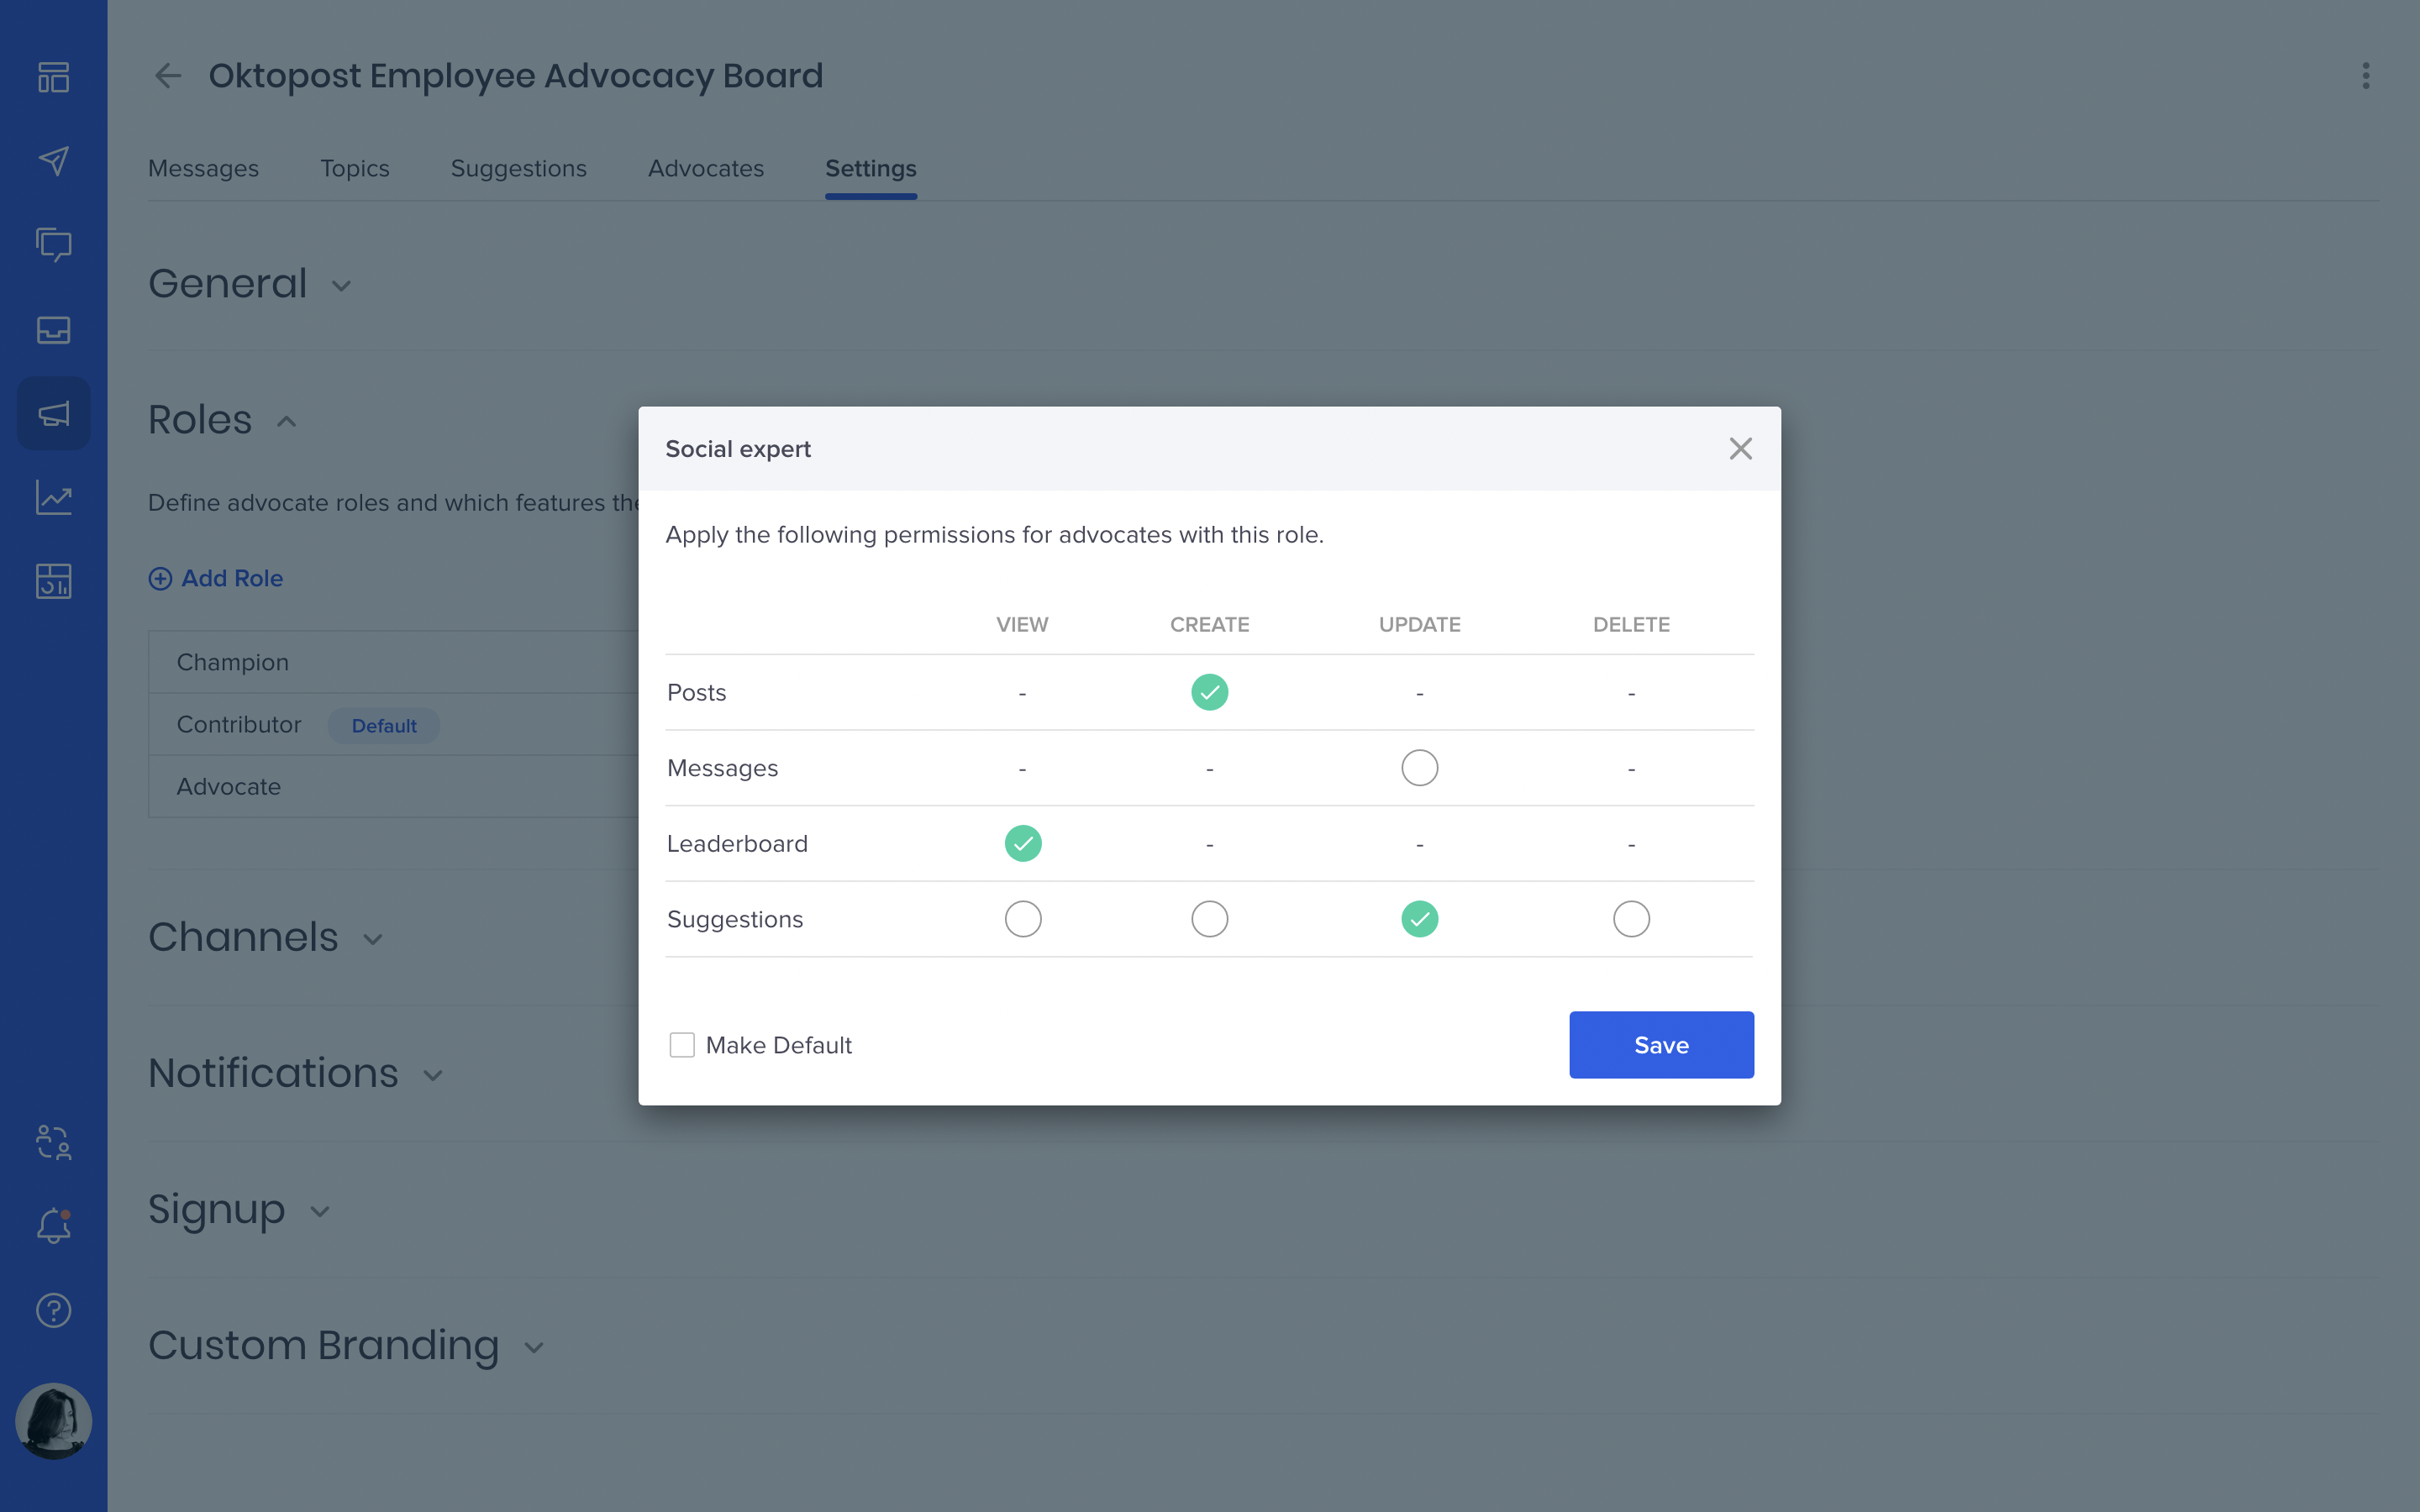Click the user profile avatar
The width and height of the screenshot is (2420, 1512).
click(53, 1420)
